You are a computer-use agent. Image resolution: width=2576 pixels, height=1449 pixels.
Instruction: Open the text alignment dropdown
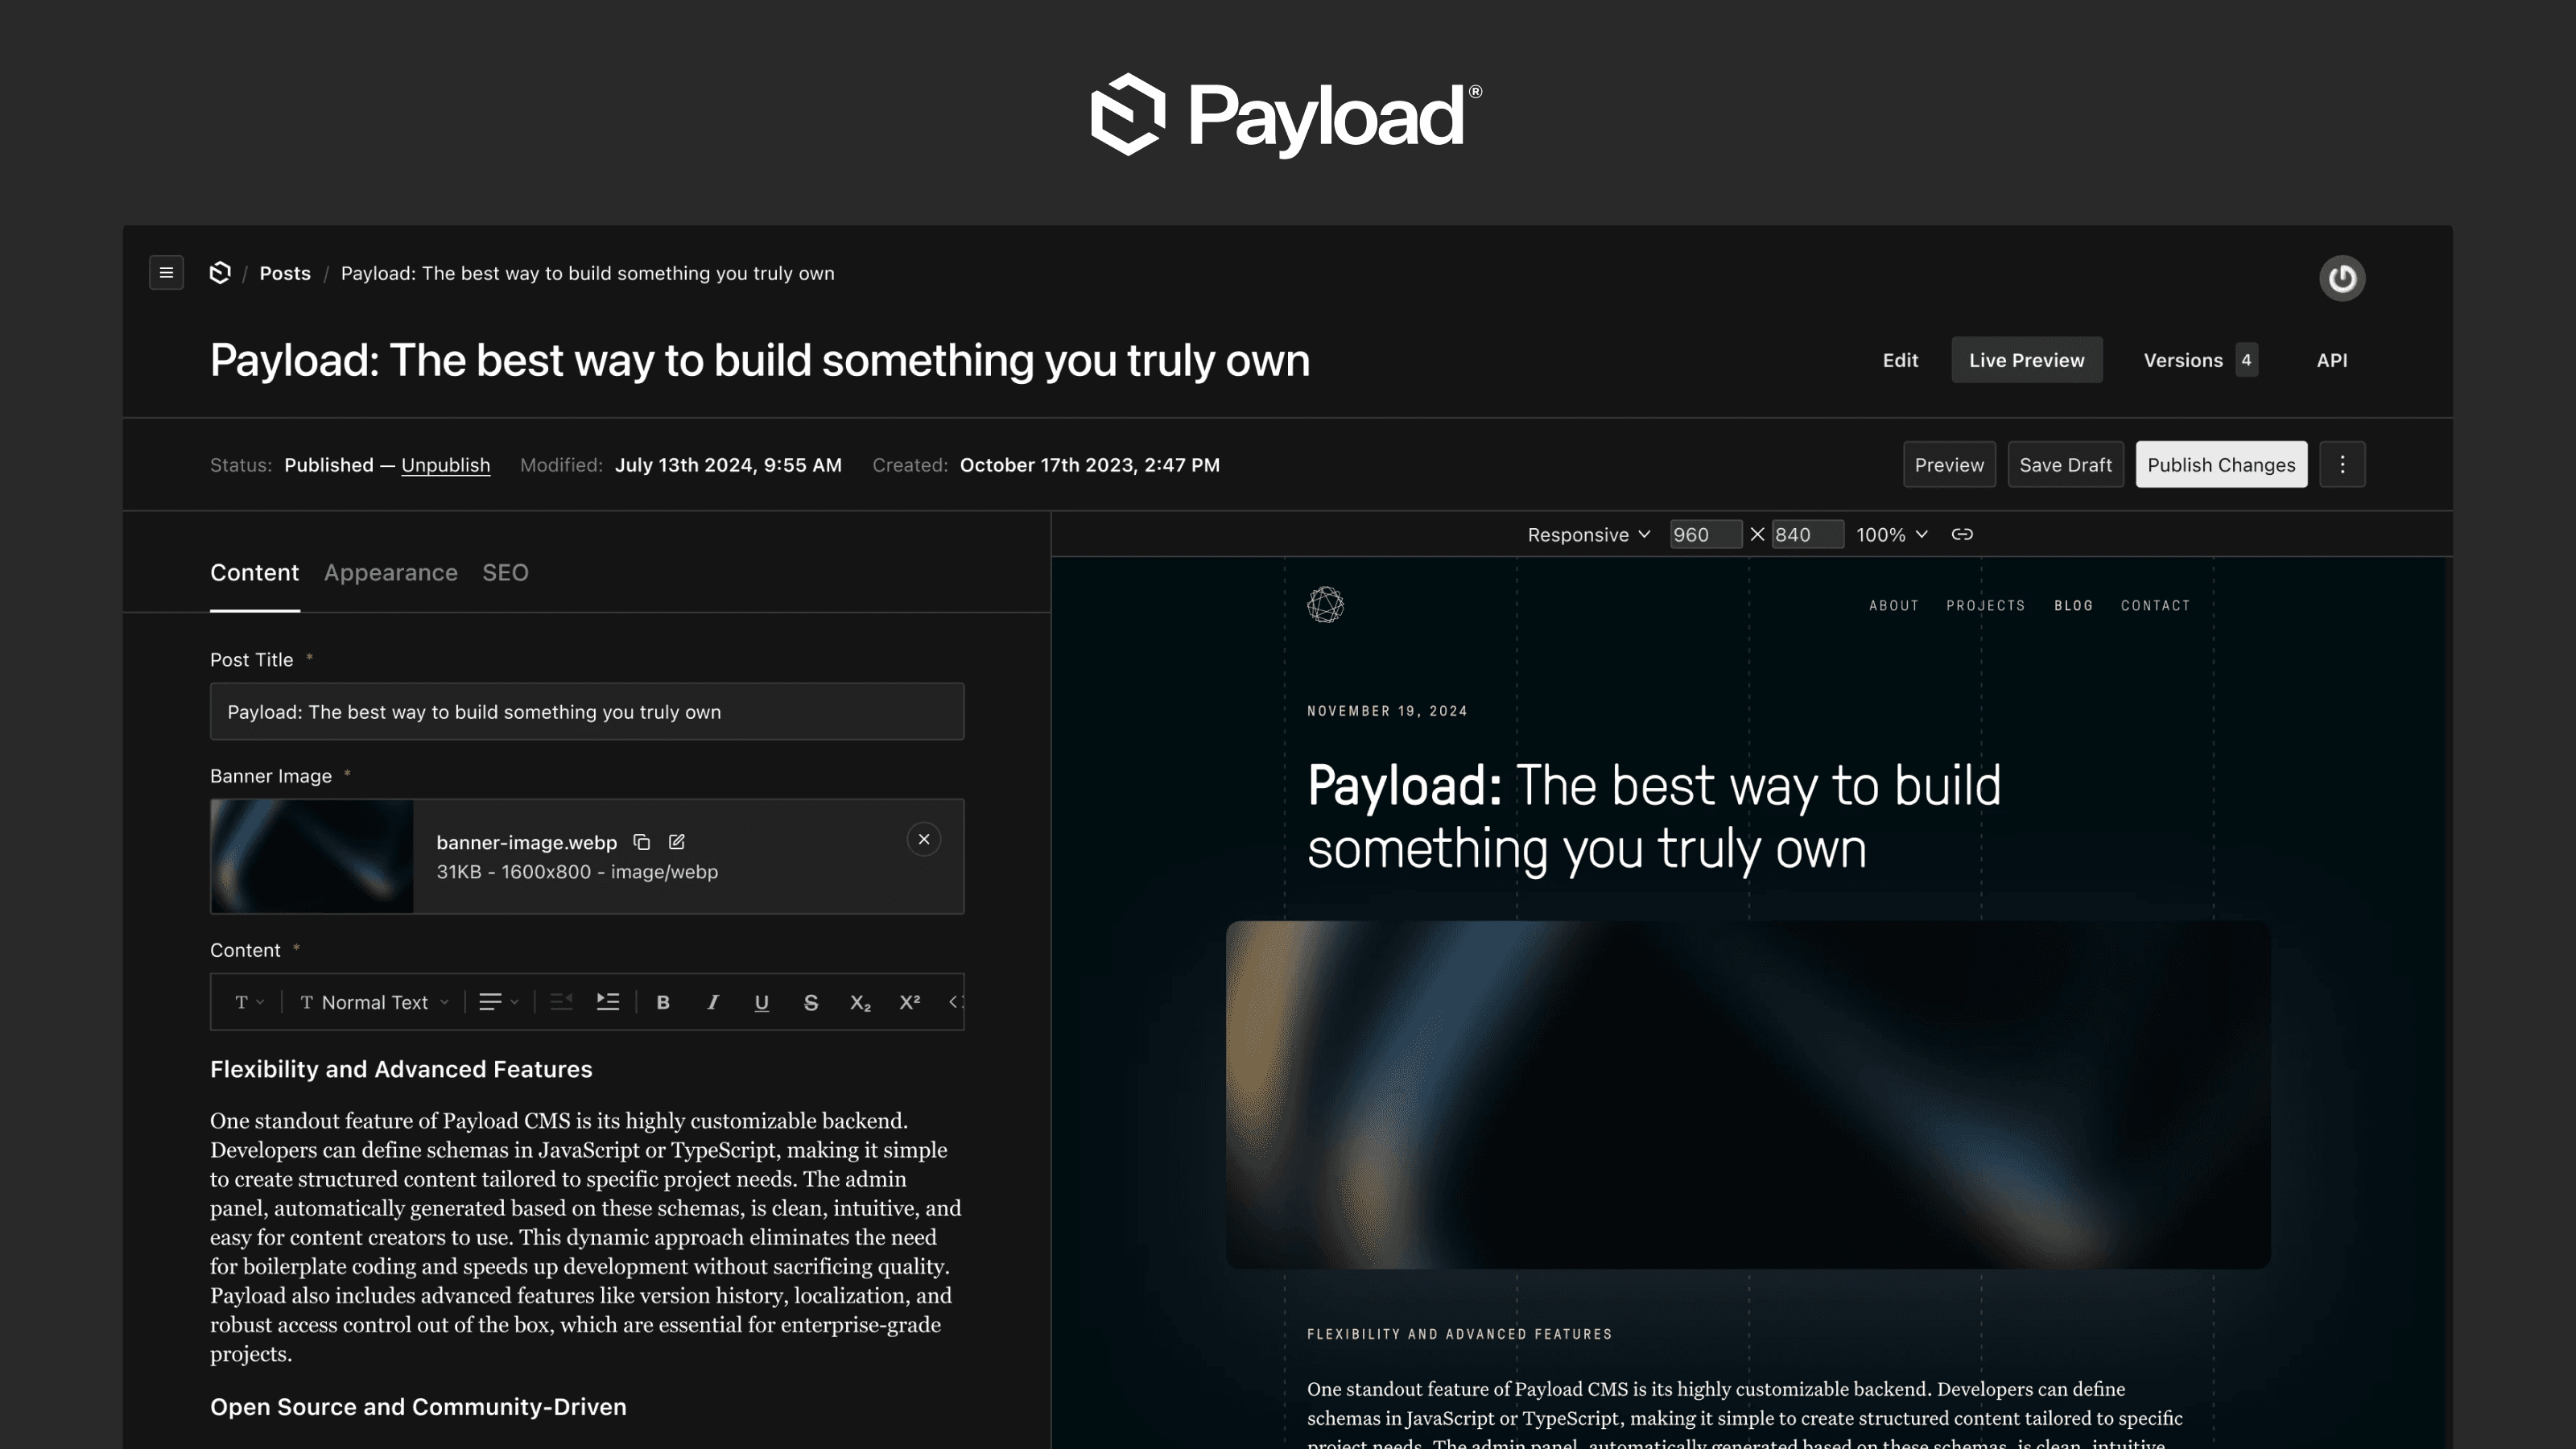[499, 1002]
